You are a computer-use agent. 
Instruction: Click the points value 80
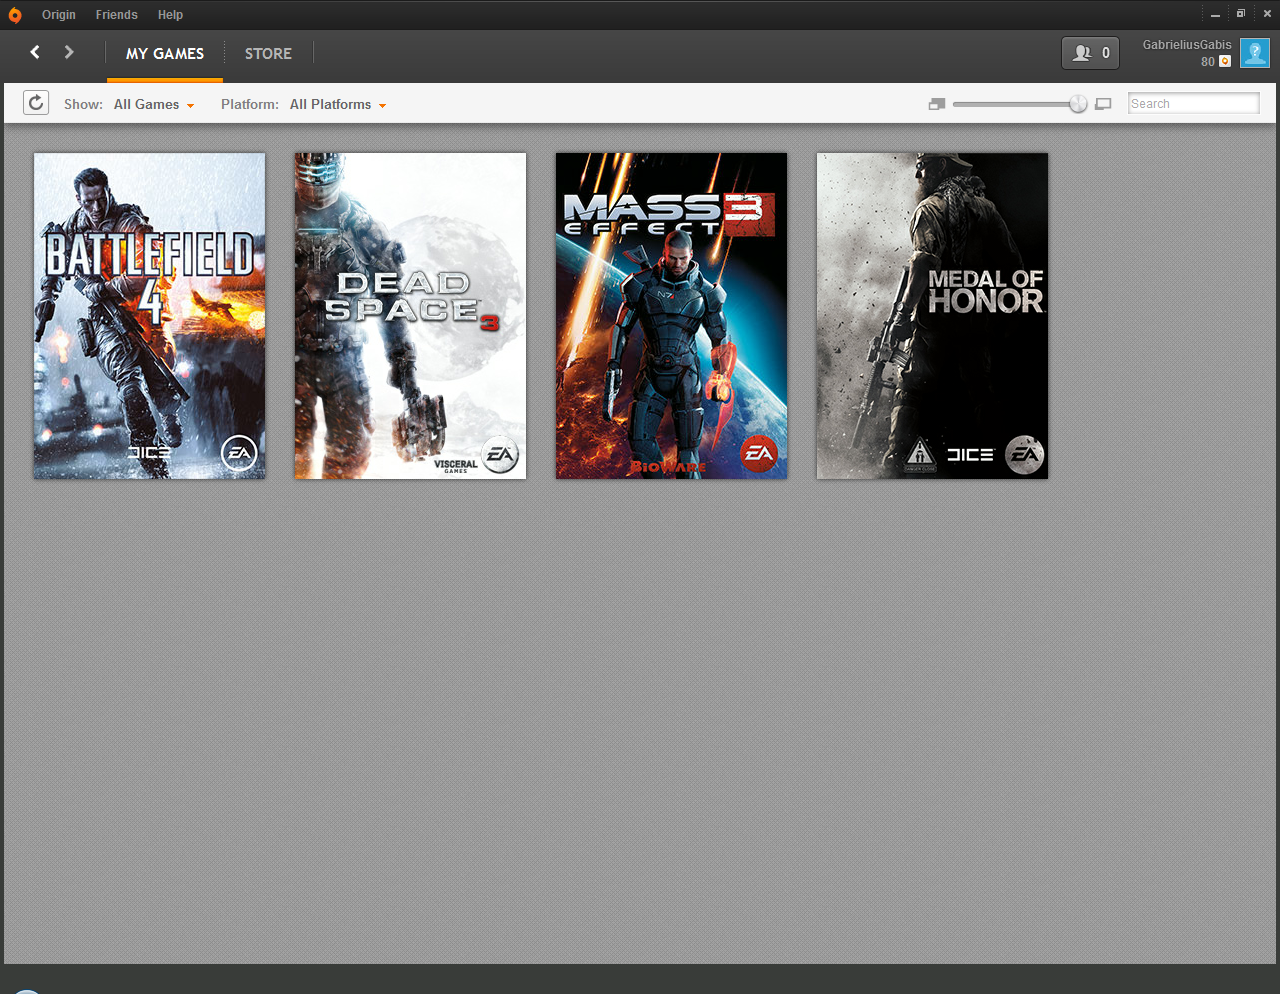[x=1208, y=62]
